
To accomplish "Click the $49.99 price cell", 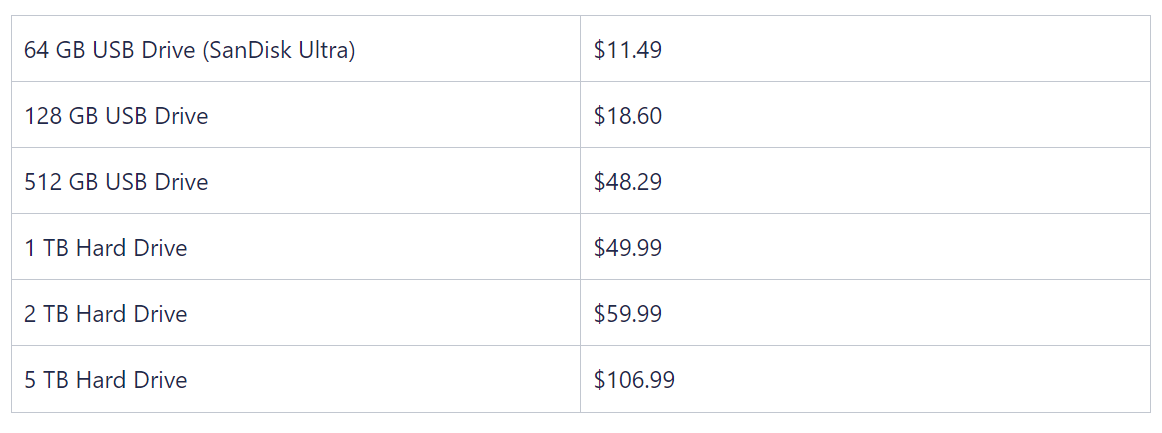I will pos(866,247).
